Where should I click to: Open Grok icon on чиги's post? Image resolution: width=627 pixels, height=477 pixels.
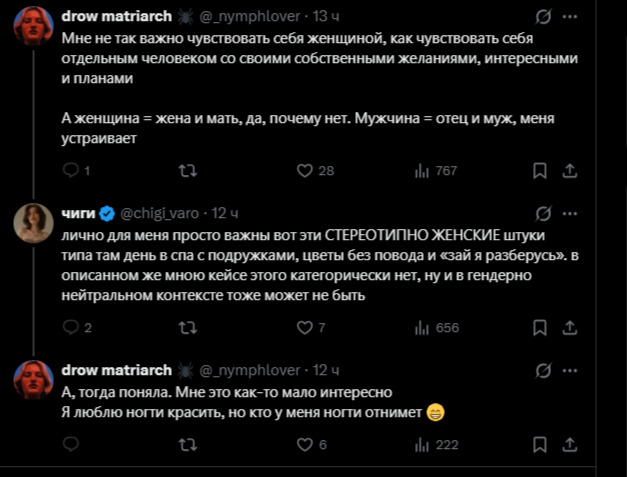tap(543, 213)
